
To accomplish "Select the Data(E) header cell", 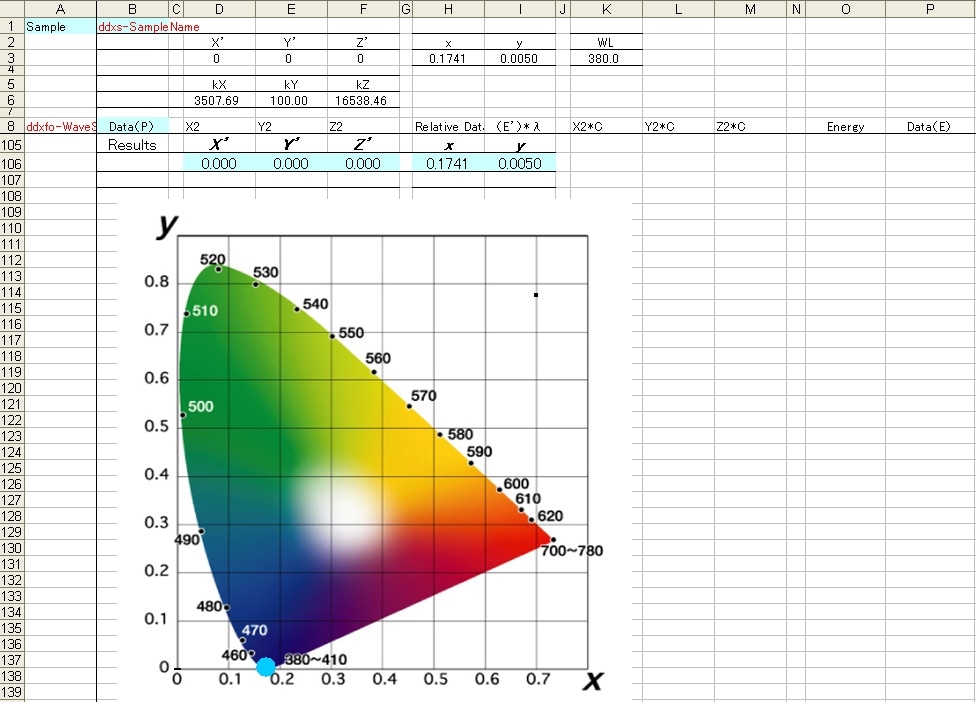I will click(x=929, y=127).
